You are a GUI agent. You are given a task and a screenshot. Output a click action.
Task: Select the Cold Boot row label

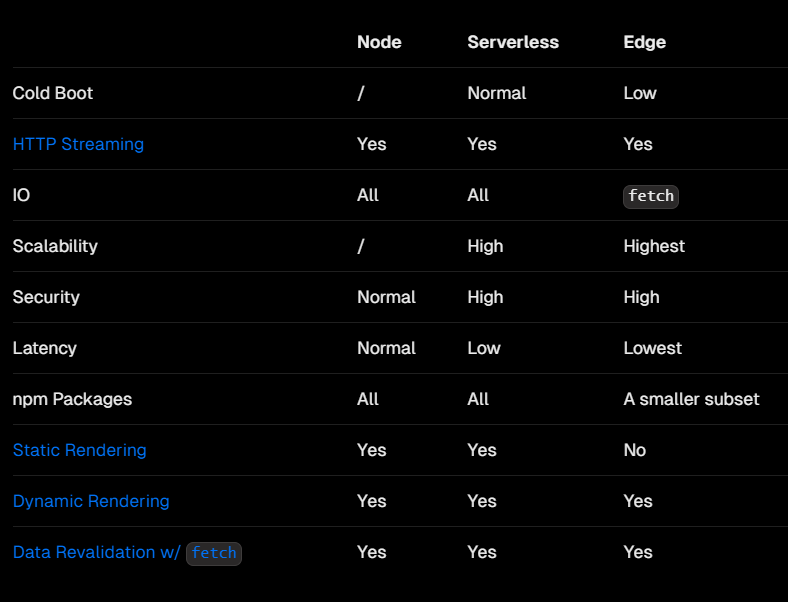coord(53,93)
